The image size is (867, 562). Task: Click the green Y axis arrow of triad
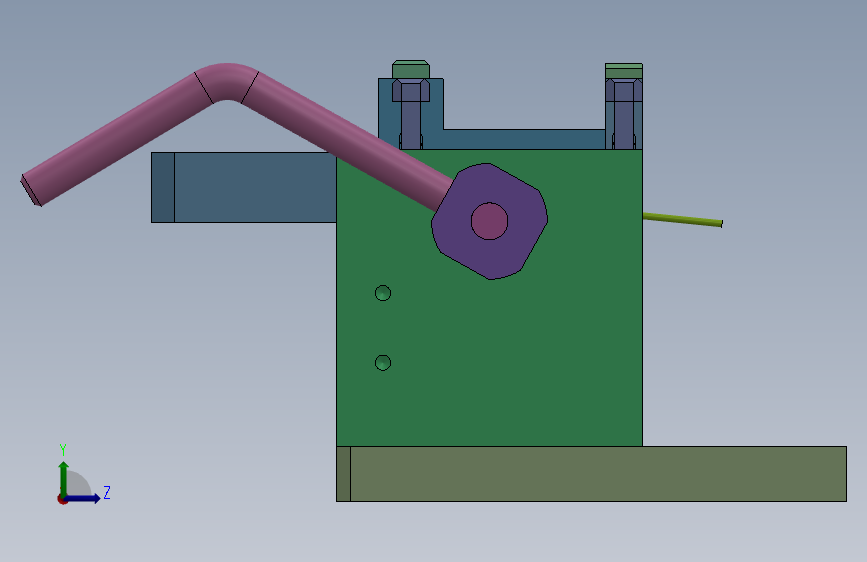click(64, 477)
